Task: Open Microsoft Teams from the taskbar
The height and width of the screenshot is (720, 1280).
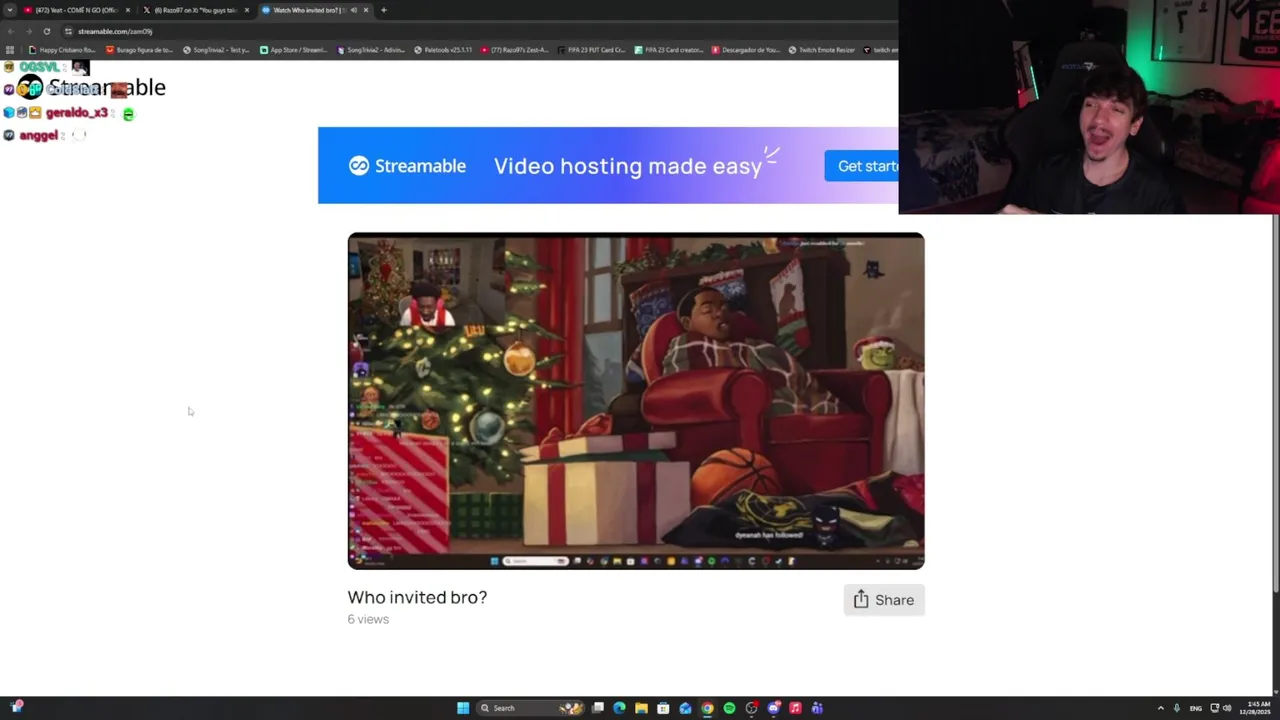Action: click(x=817, y=708)
